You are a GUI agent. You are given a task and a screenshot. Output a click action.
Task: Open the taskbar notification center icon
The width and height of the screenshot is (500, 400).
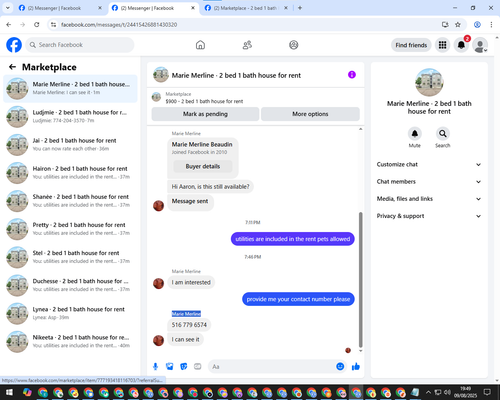(487, 392)
